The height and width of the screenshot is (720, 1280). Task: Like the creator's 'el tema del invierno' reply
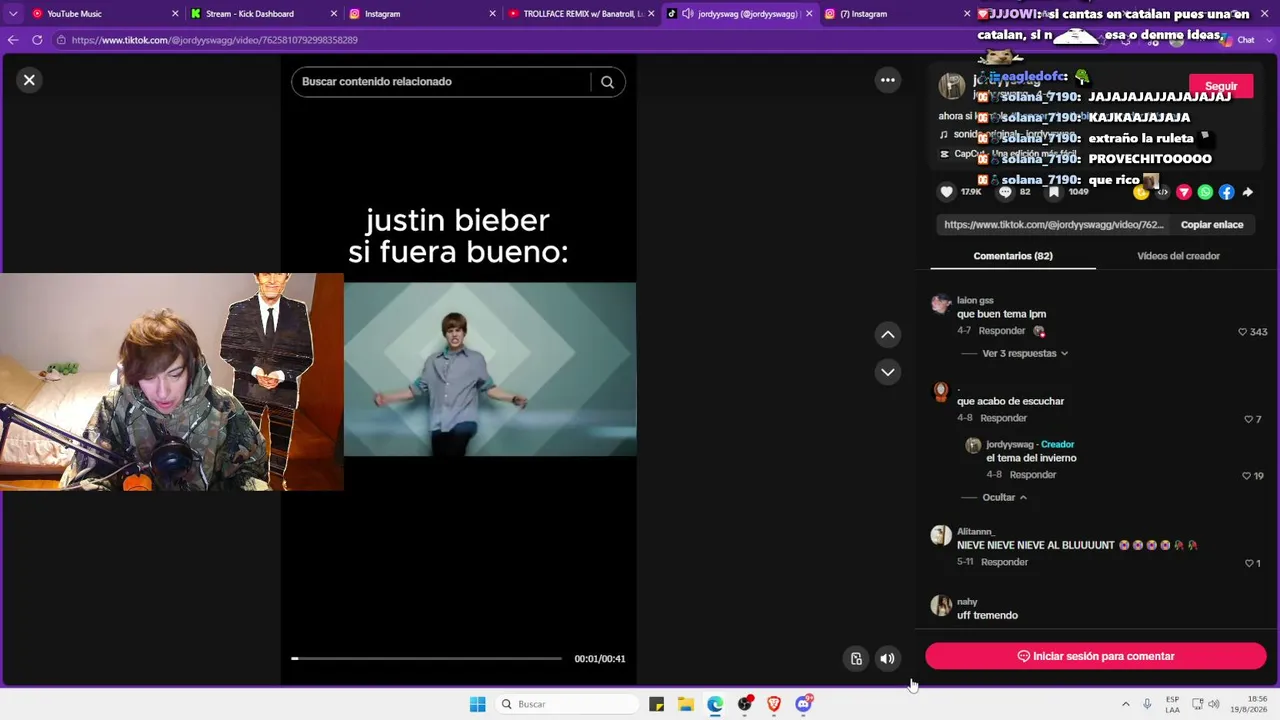pos(1246,476)
